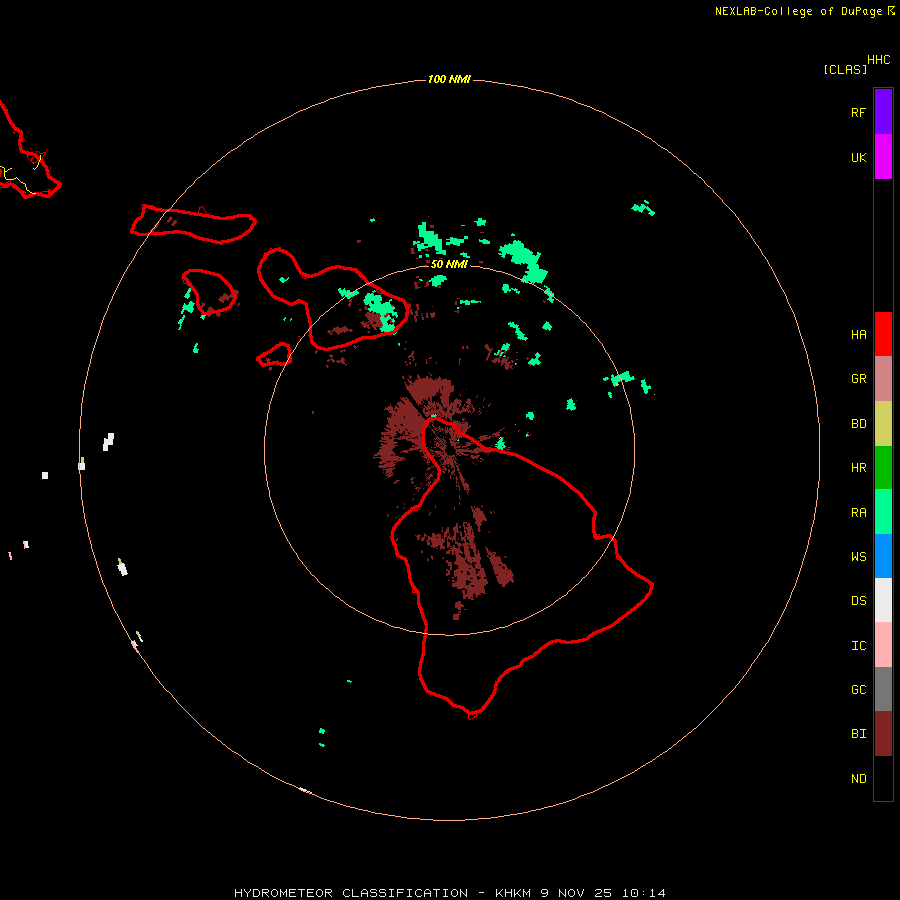
Task: Click the [CLAS] legend heading
Action: (x=845, y=70)
